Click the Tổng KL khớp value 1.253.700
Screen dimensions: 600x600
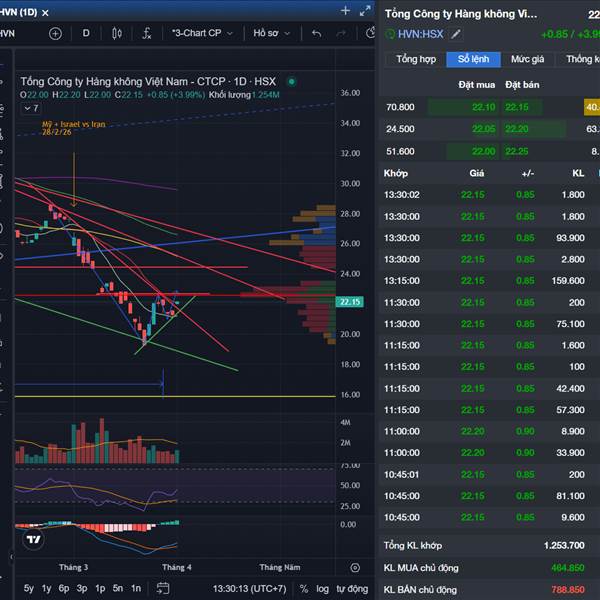564,546
